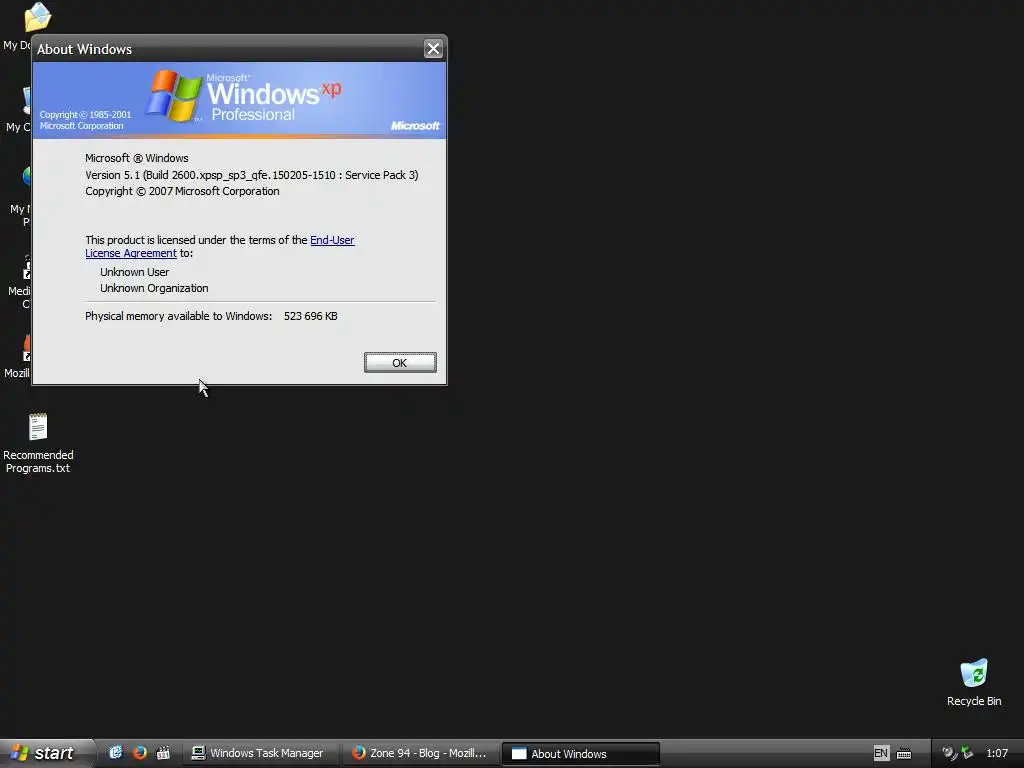The height and width of the screenshot is (768, 1024).
Task: Click the Version 5.1 build text line
Action: pyautogui.click(x=251, y=175)
